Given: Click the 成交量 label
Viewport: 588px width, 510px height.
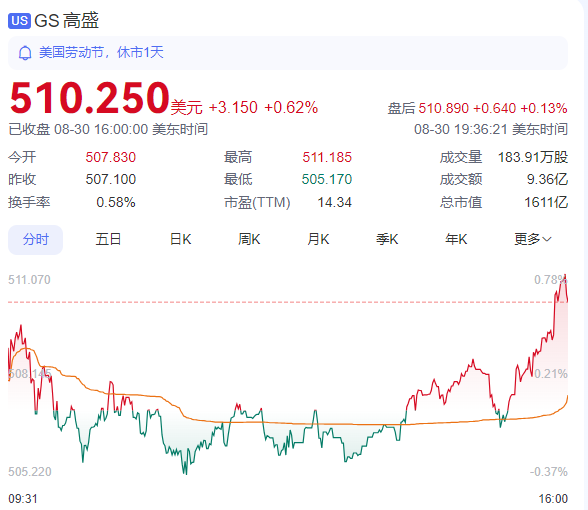Looking at the screenshot, I should (461, 157).
